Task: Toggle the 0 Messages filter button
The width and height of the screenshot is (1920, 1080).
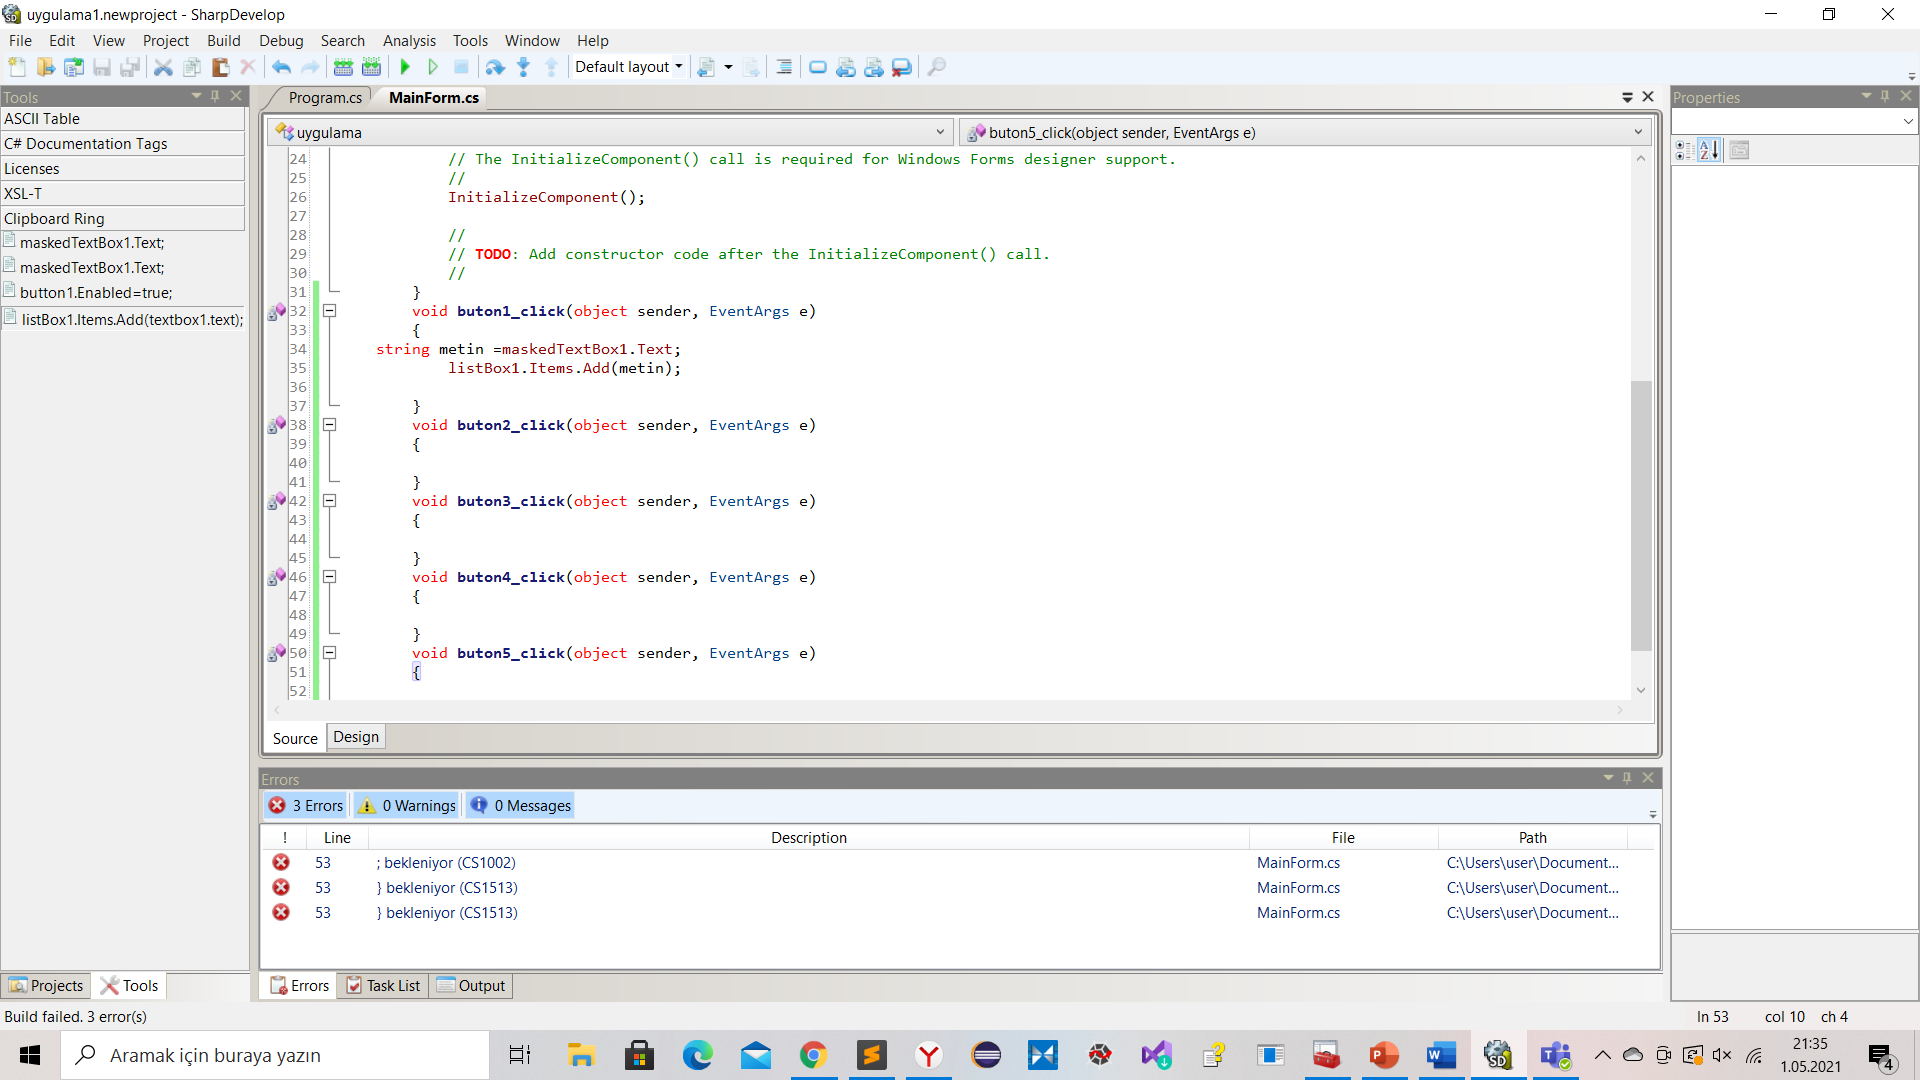Action: [521, 806]
